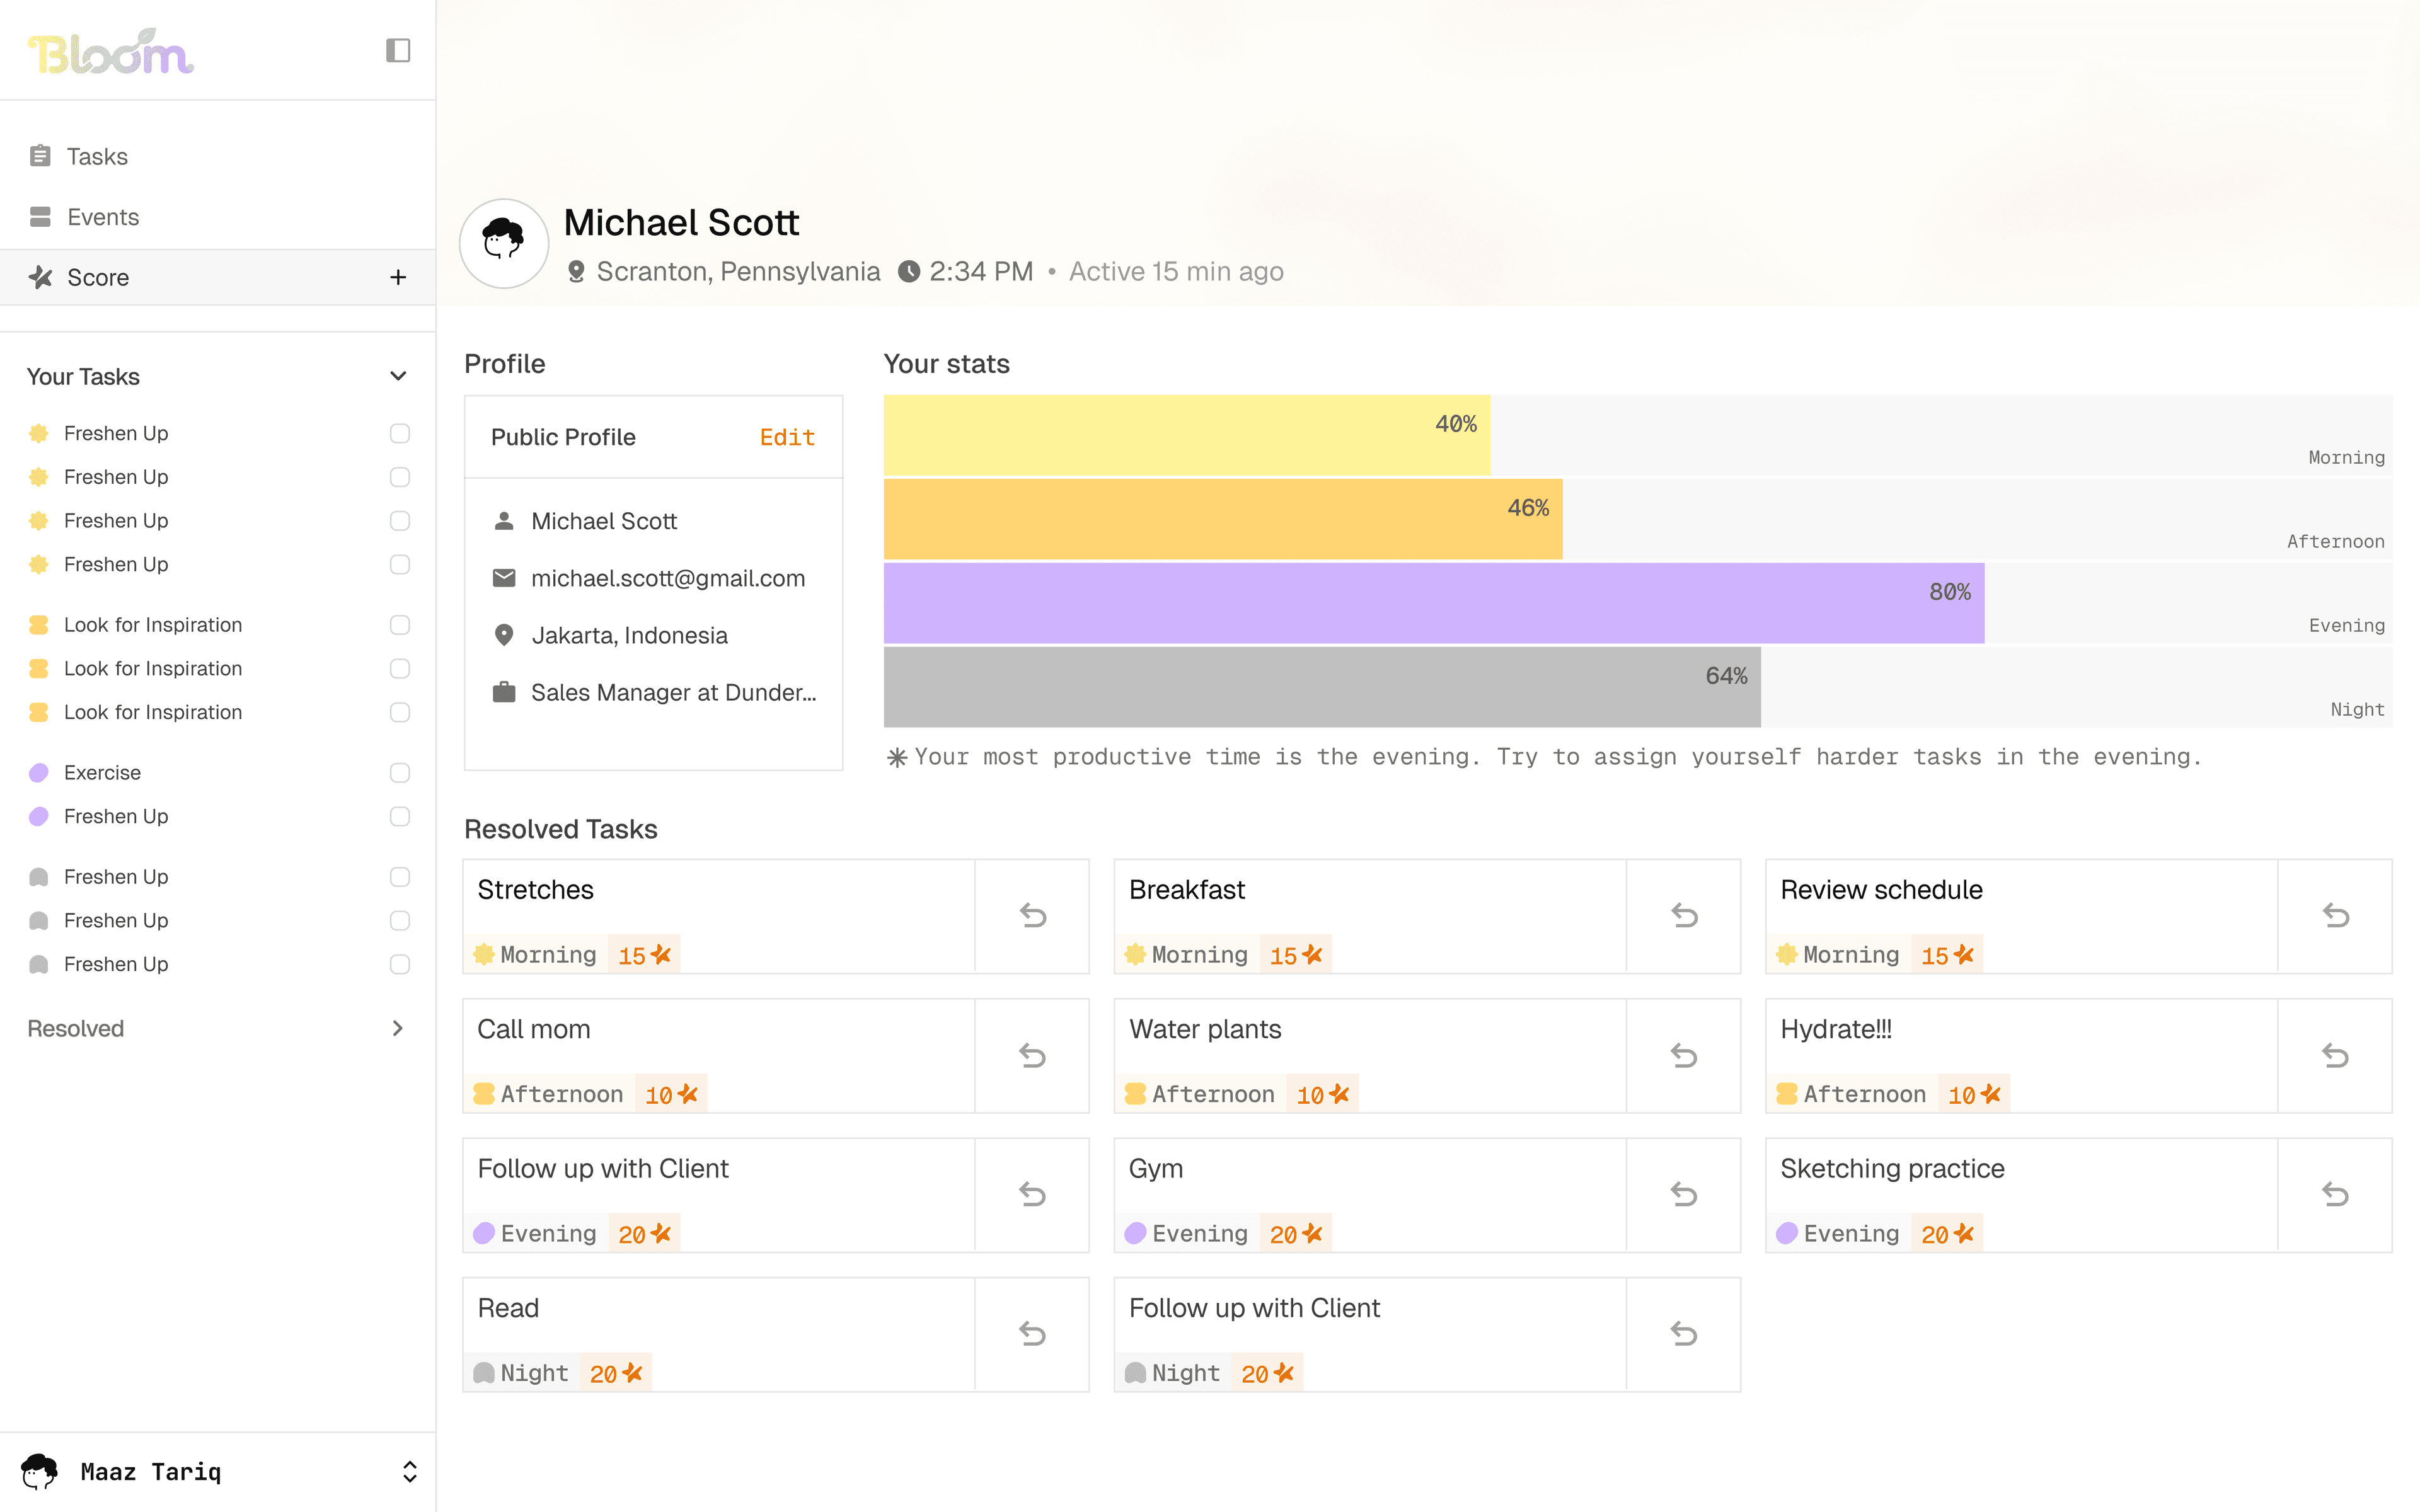Open Tasks in the sidebar

click(97, 156)
